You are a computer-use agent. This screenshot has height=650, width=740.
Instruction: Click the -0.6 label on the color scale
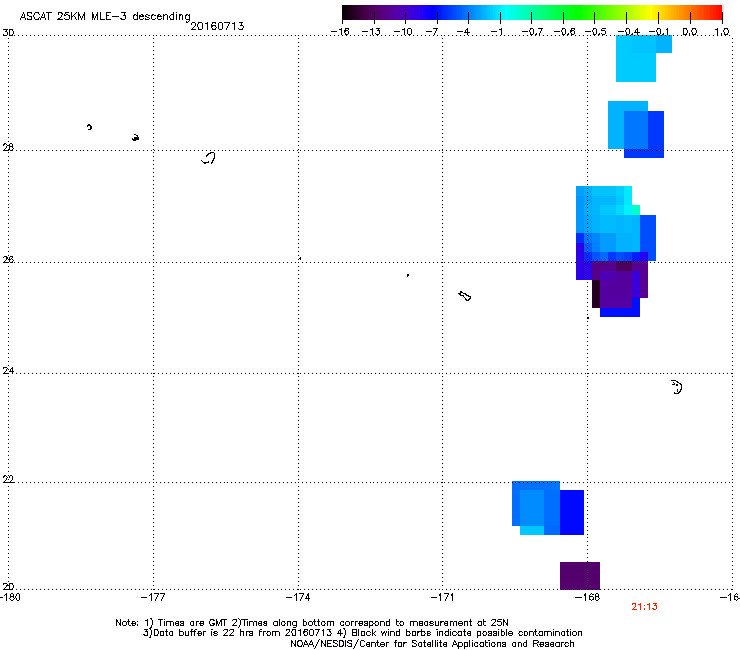[x=564, y=32]
